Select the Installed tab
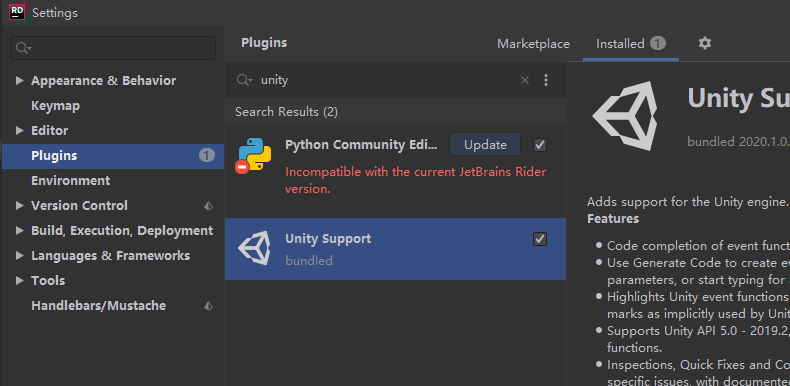 pos(631,44)
